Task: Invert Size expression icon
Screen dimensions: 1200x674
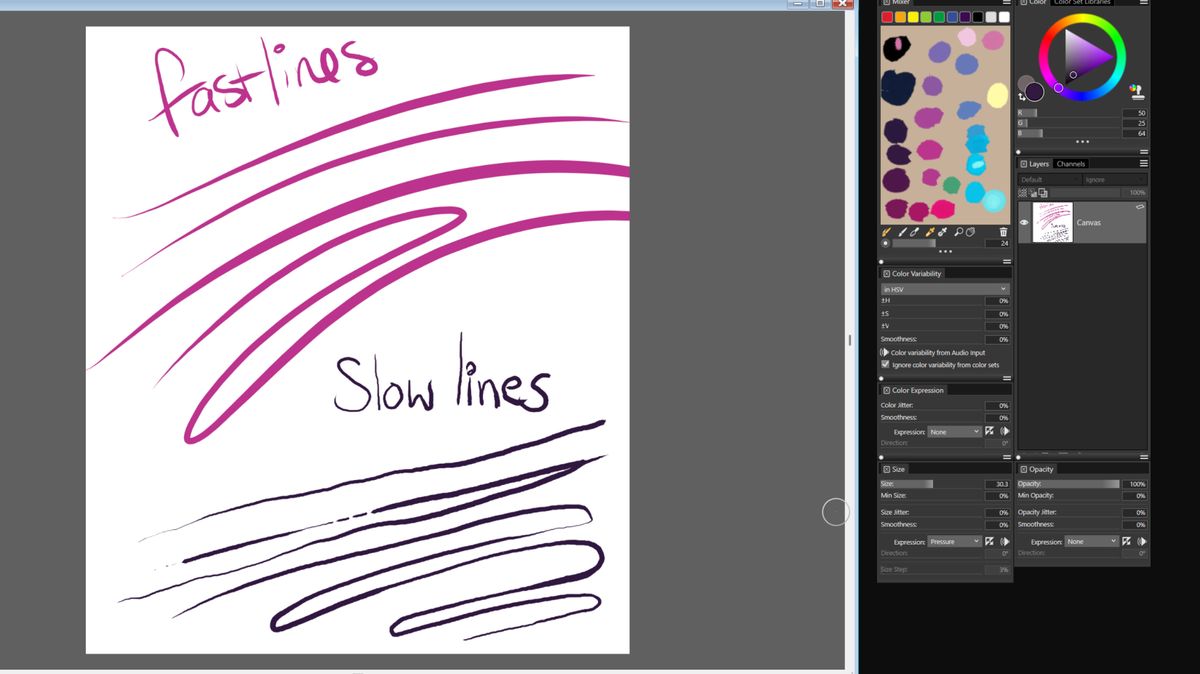Action: [x=990, y=541]
